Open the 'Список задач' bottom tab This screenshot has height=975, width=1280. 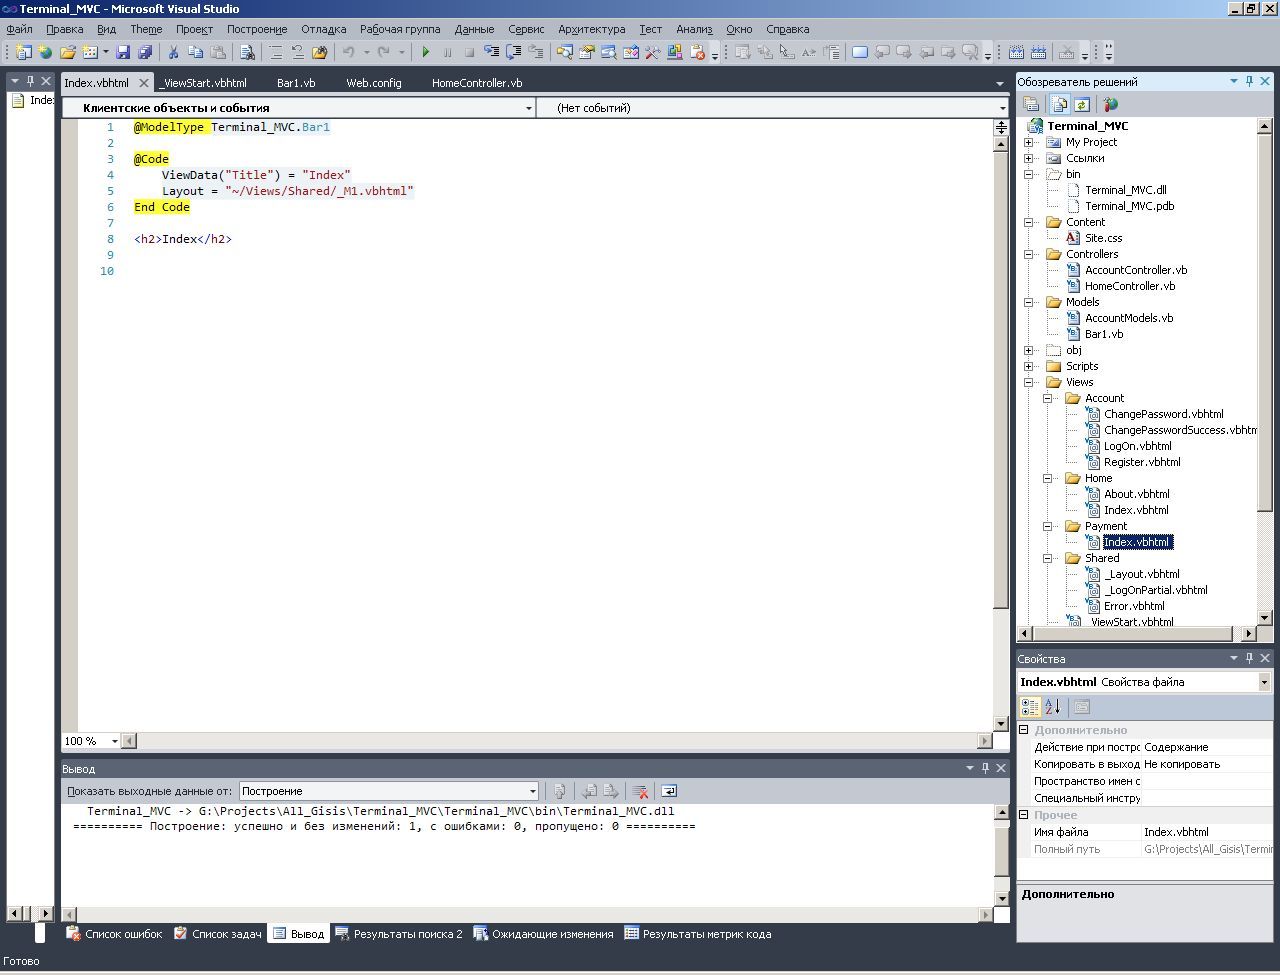coord(217,934)
